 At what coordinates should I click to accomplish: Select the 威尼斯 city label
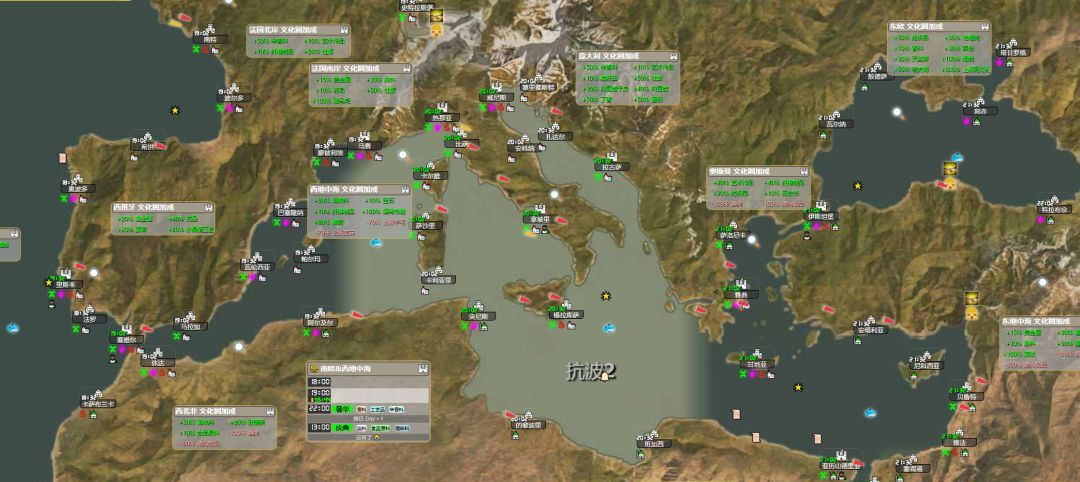(x=497, y=98)
